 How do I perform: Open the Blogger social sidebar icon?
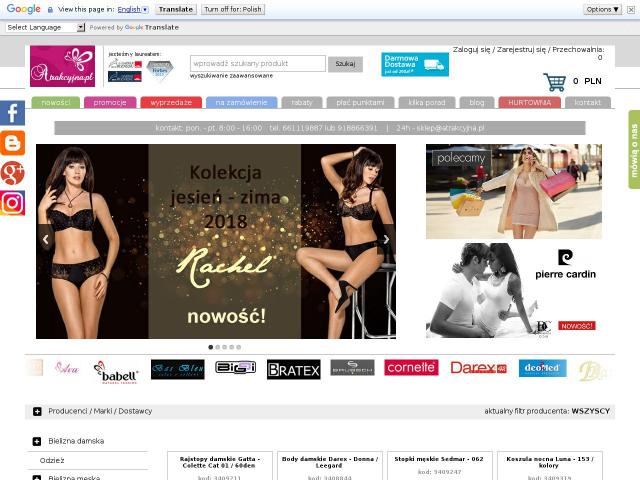(12, 143)
